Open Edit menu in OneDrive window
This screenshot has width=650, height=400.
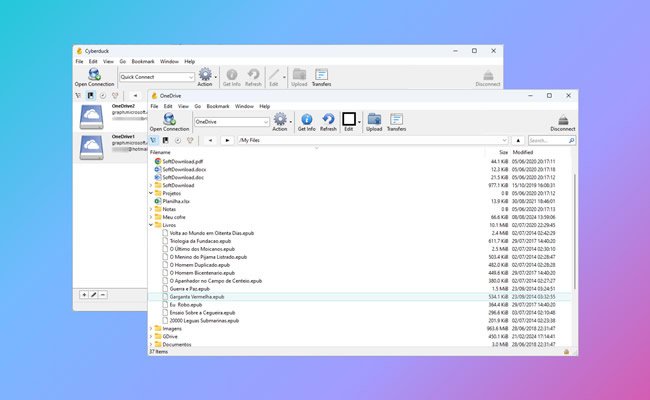pos(168,106)
